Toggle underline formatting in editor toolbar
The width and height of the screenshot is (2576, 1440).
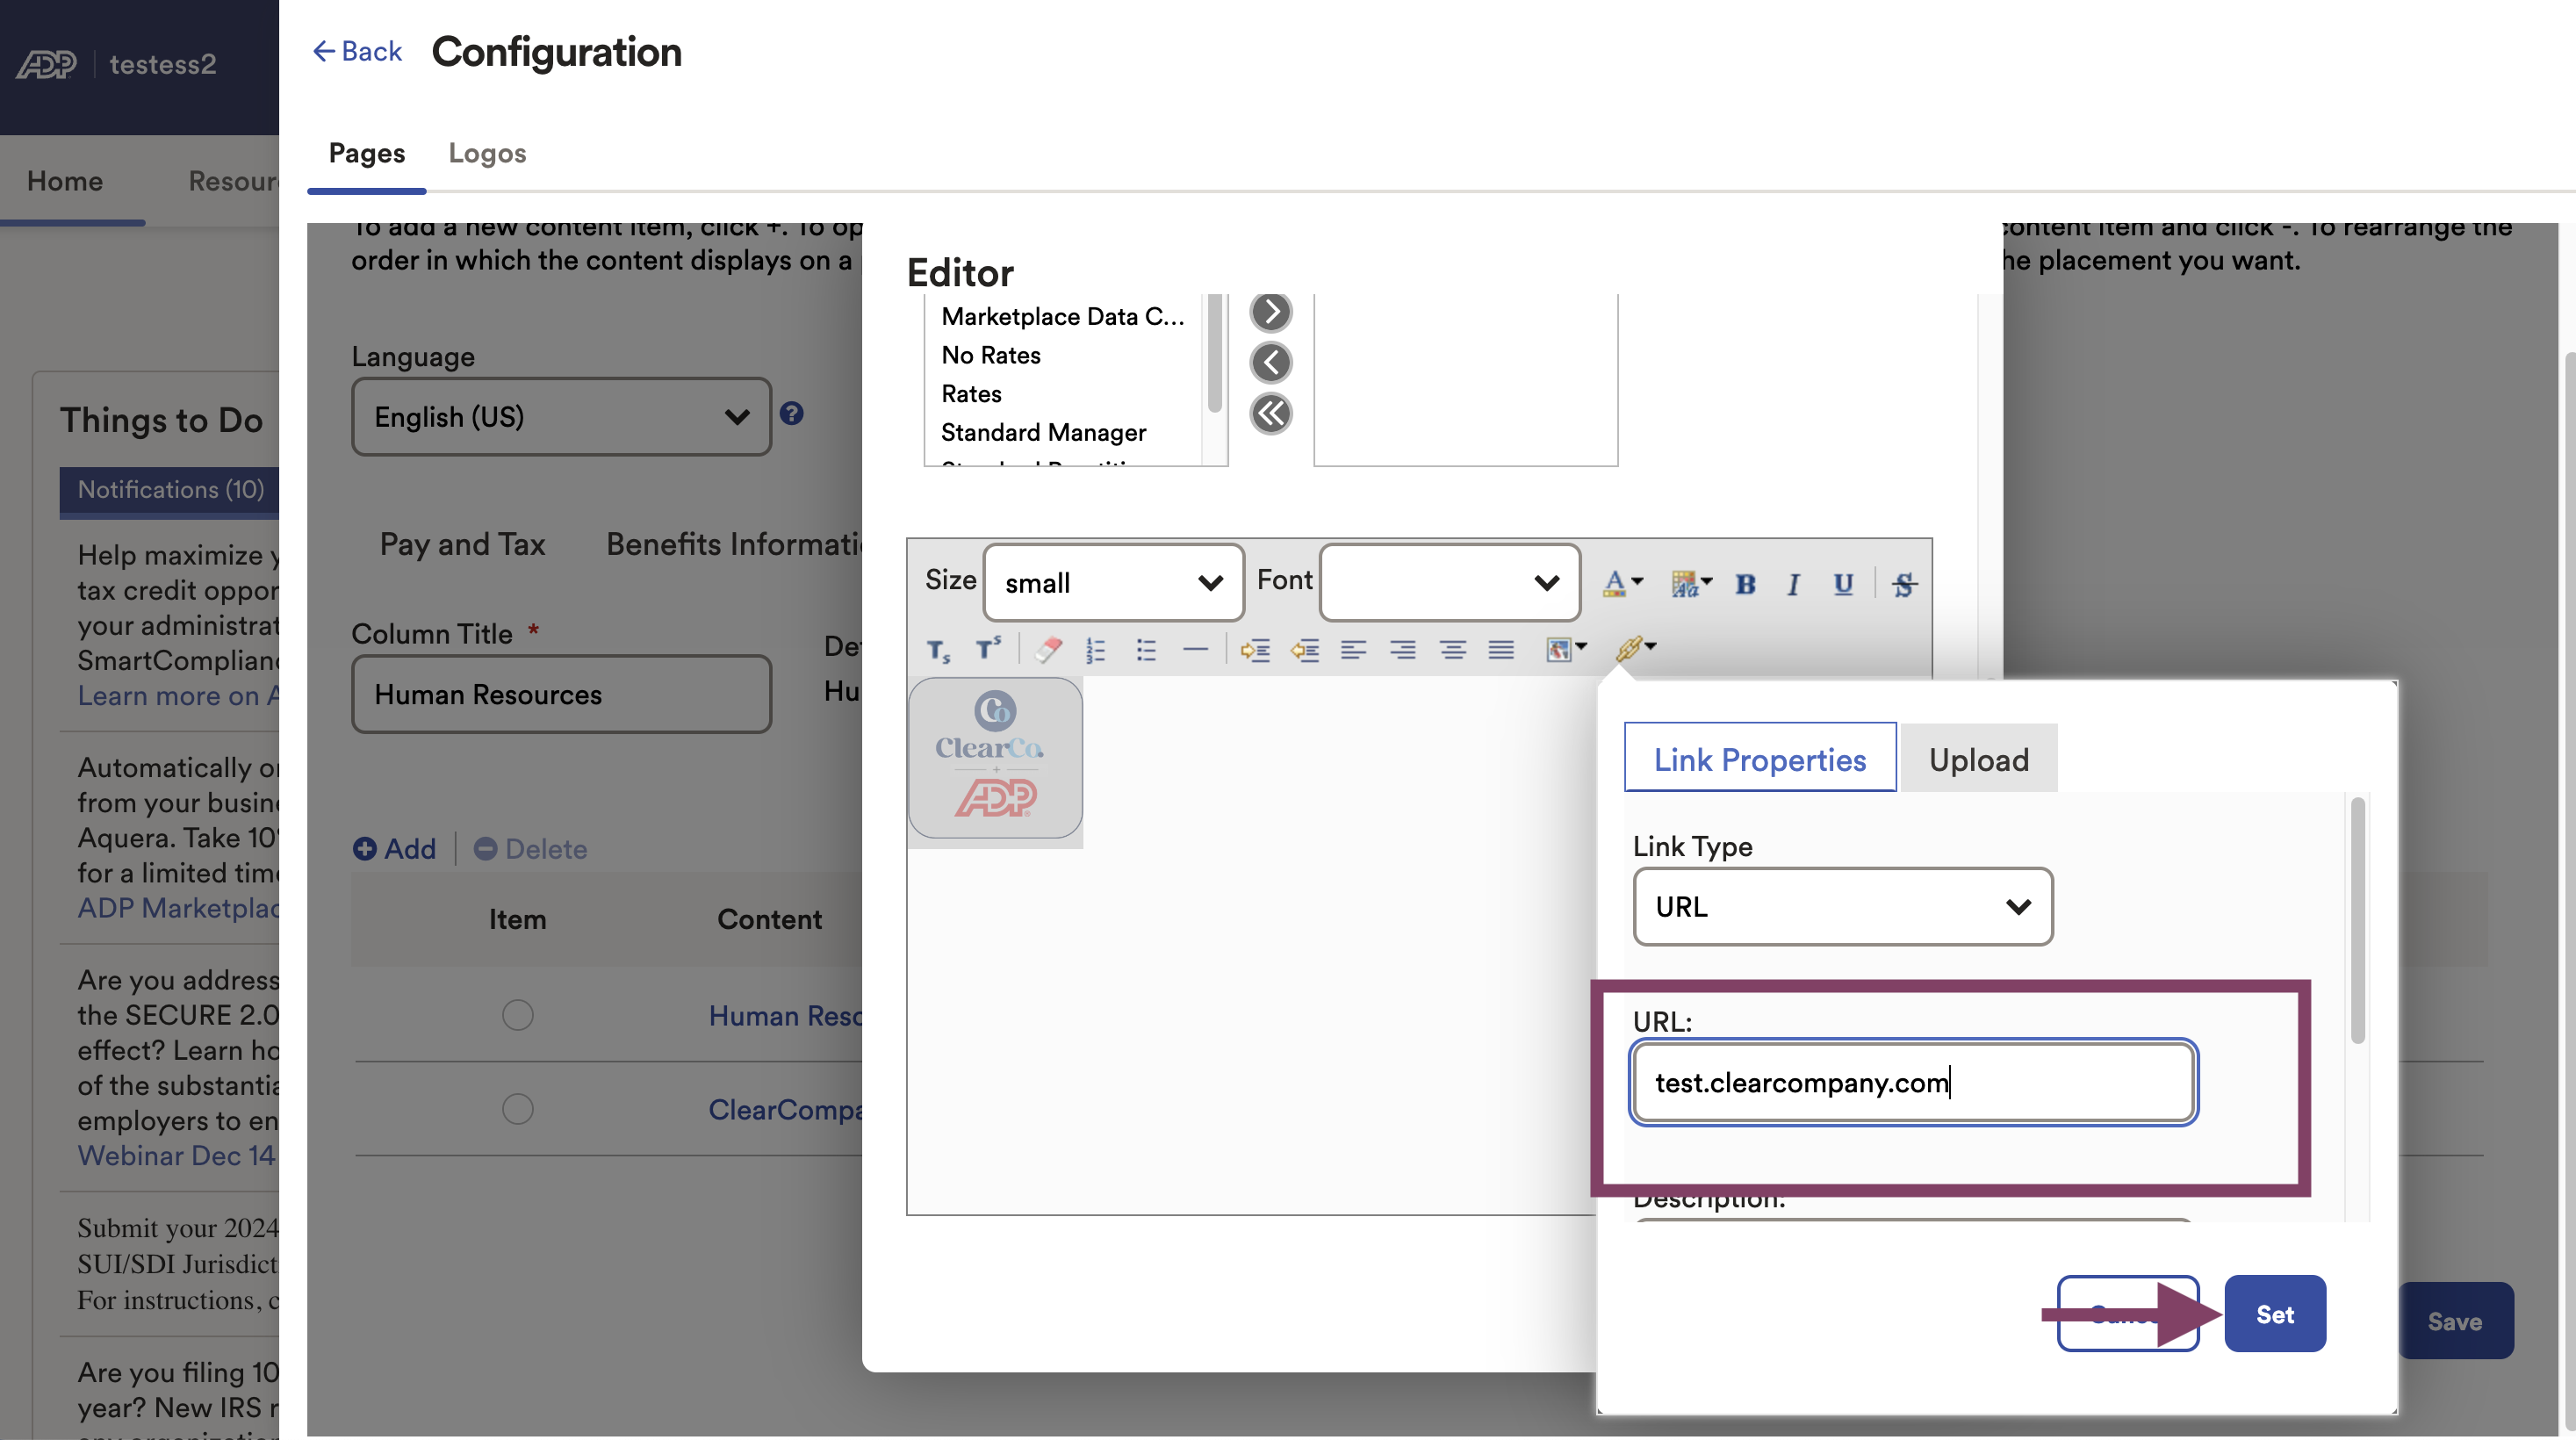1843,584
